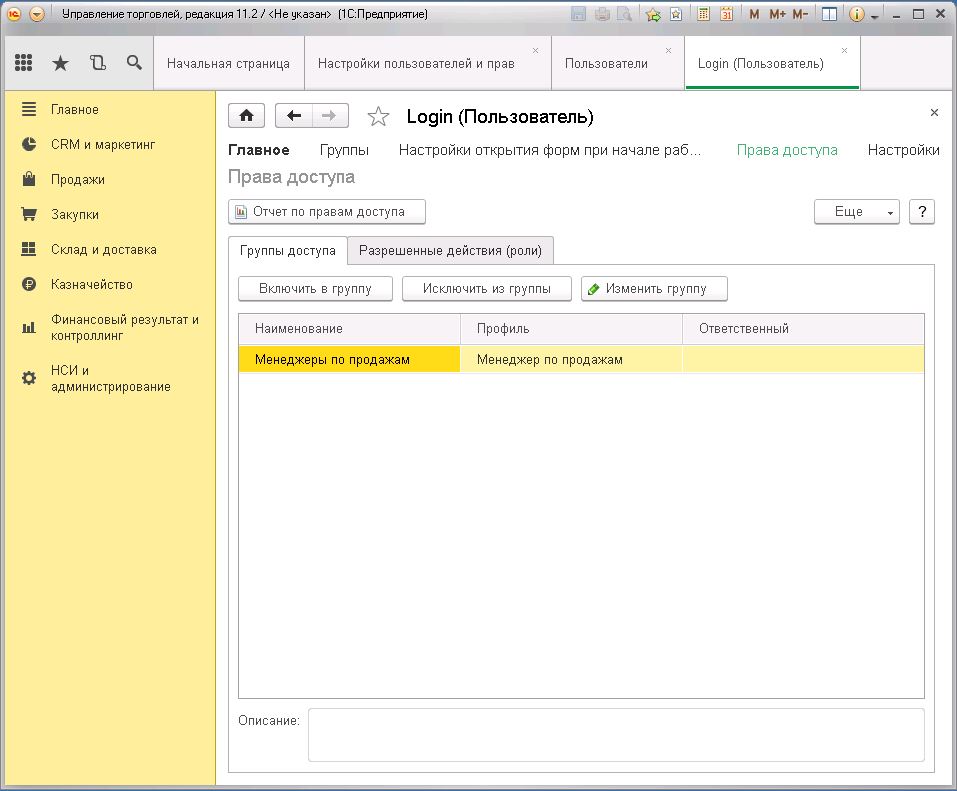Click the Описание text field
957x791 pixels.
pyautogui.click(x=616, y=735)
